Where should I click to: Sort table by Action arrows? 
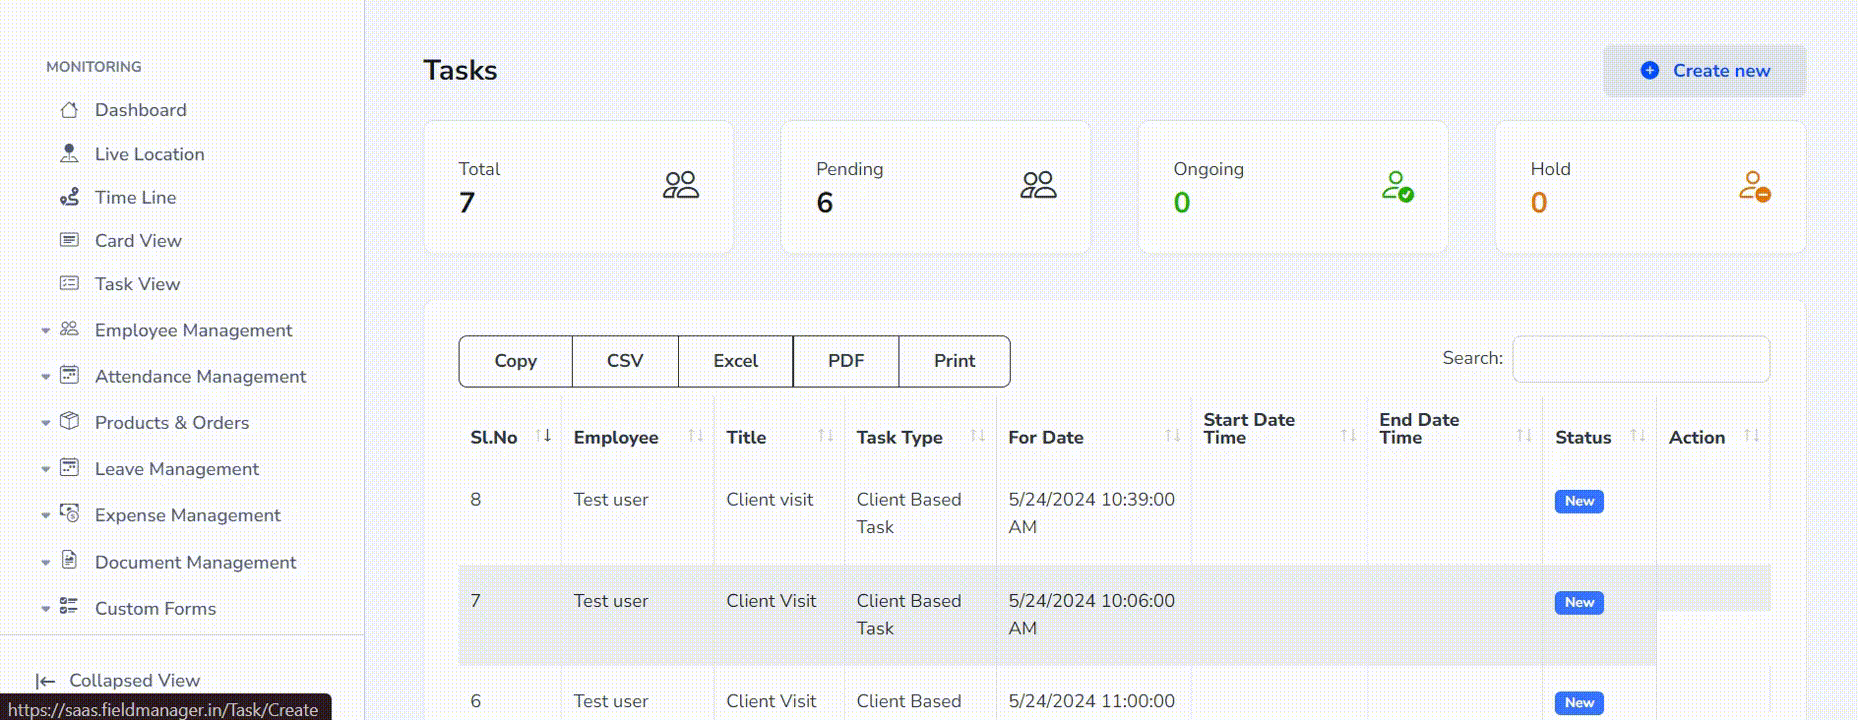(x=1751, y=435)
